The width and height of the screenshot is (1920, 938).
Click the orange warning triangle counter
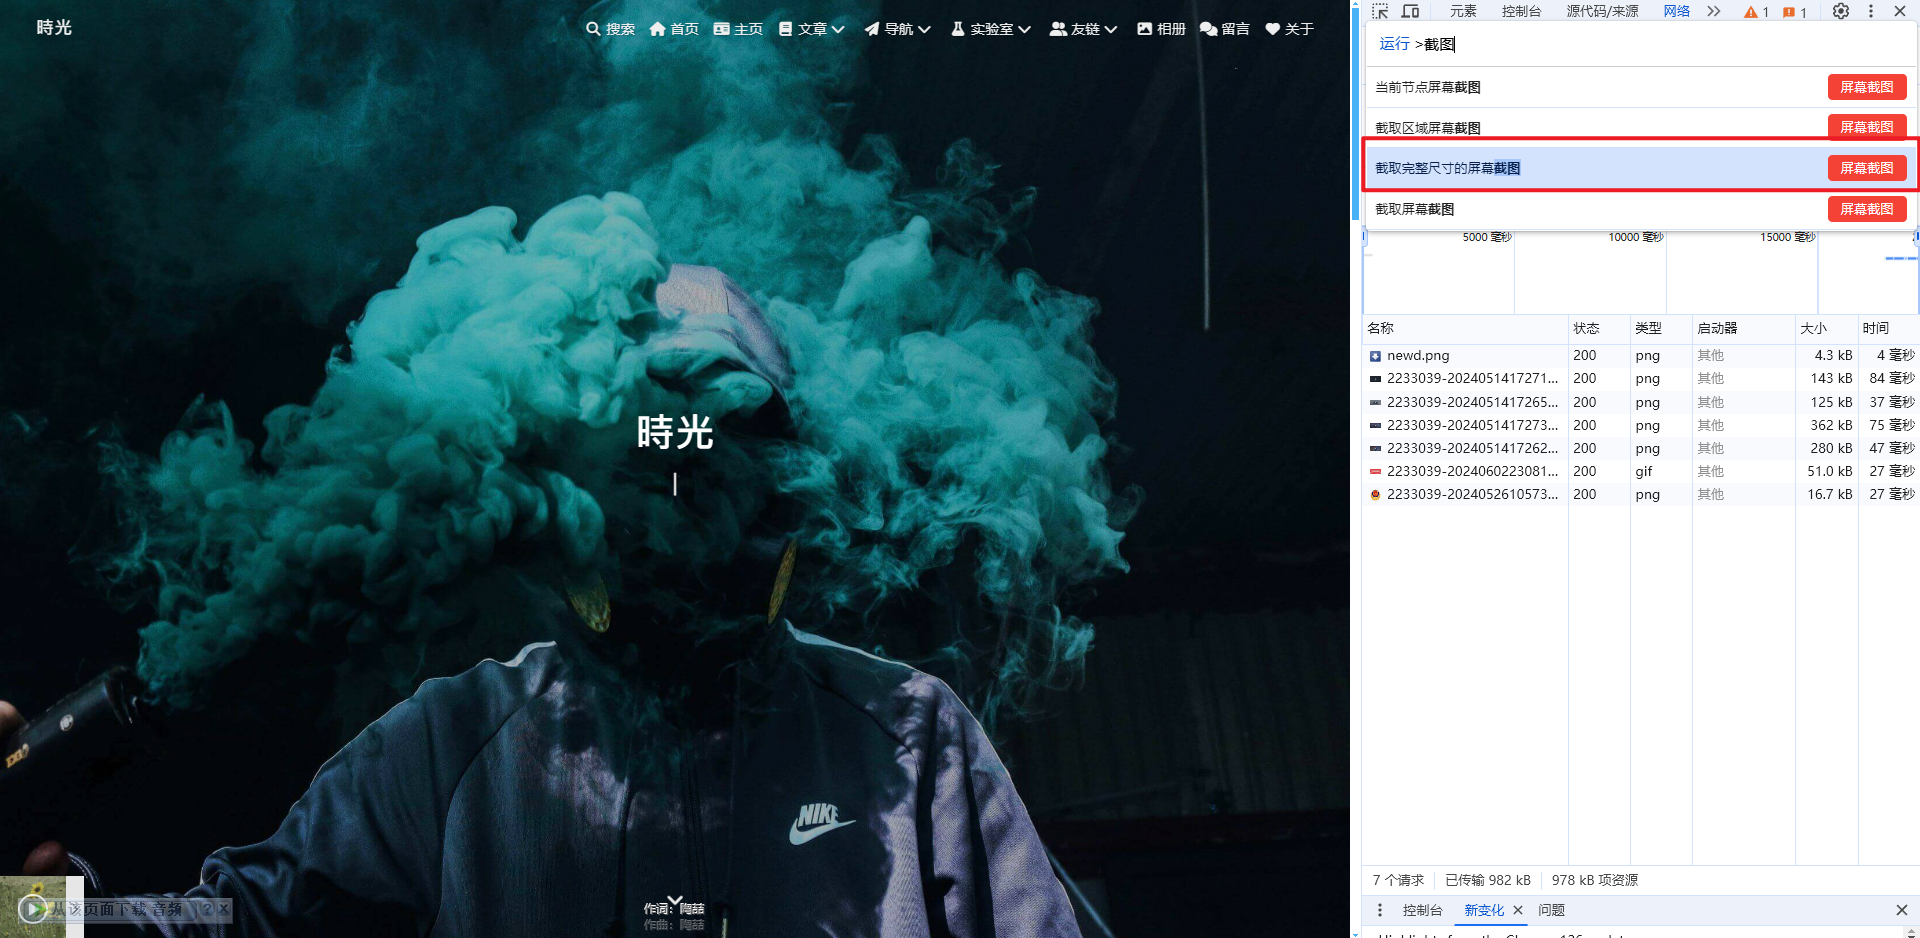(1756, 12)
